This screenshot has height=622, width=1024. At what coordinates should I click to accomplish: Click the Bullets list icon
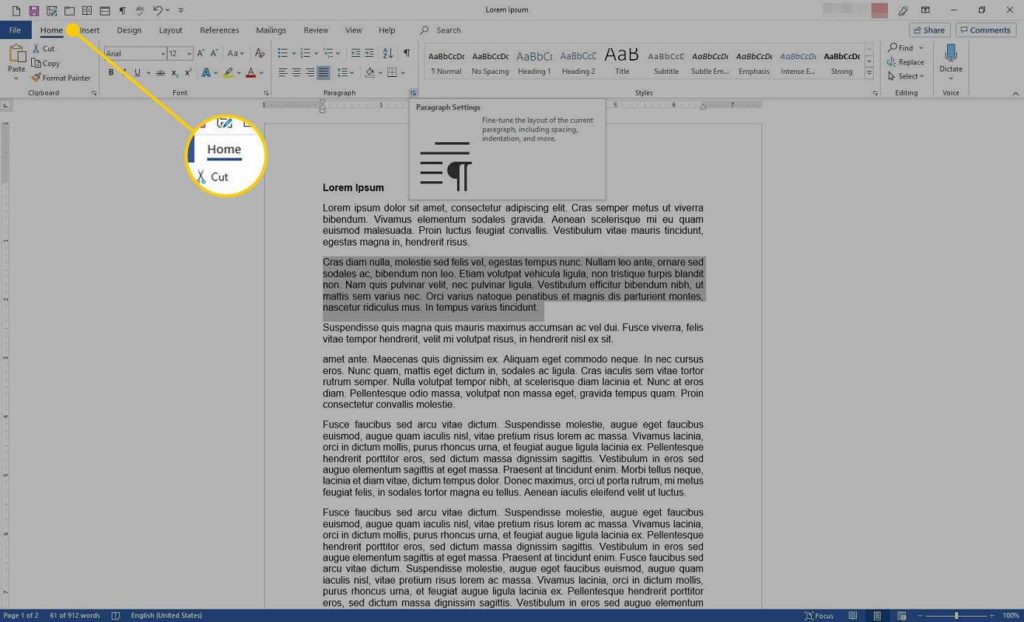pyautogui.click(x=282, y=53)
